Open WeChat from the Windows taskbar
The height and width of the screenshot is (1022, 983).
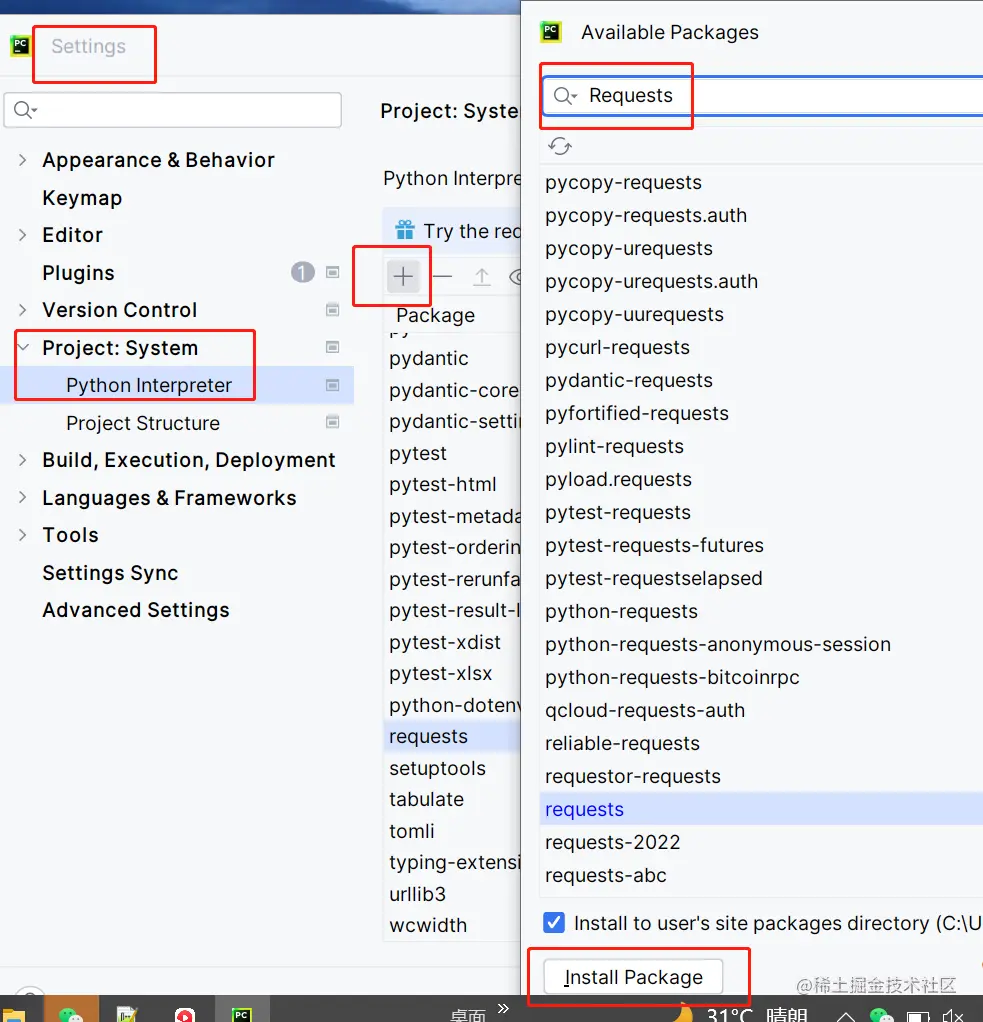pyautogui.click(x=71, y=1014)
